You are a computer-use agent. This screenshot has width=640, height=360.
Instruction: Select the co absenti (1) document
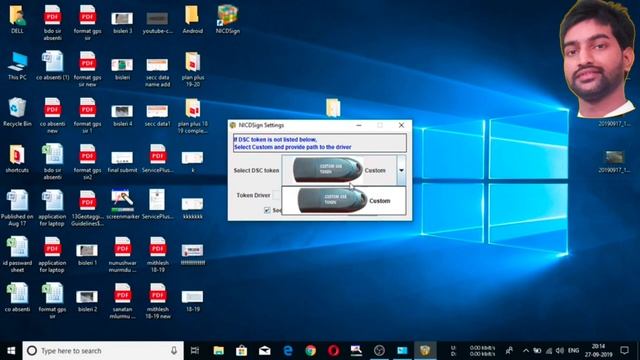(x=52, y=66)
